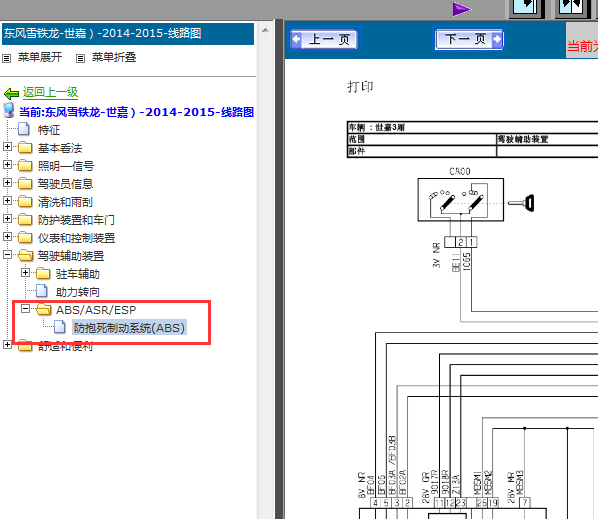Go to previous page with 上一页 button
598x519 pixels.
[x=324, y=39]
